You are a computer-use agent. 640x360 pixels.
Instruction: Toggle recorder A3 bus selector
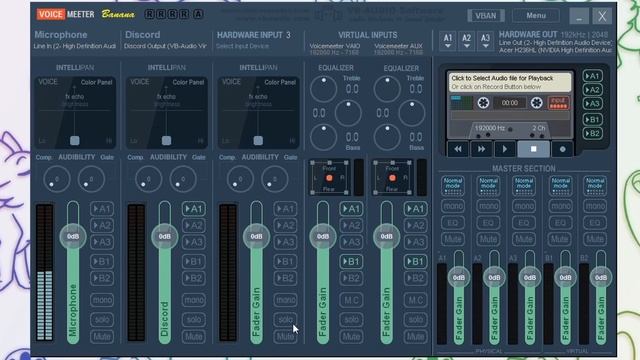[x=593, y=104]
